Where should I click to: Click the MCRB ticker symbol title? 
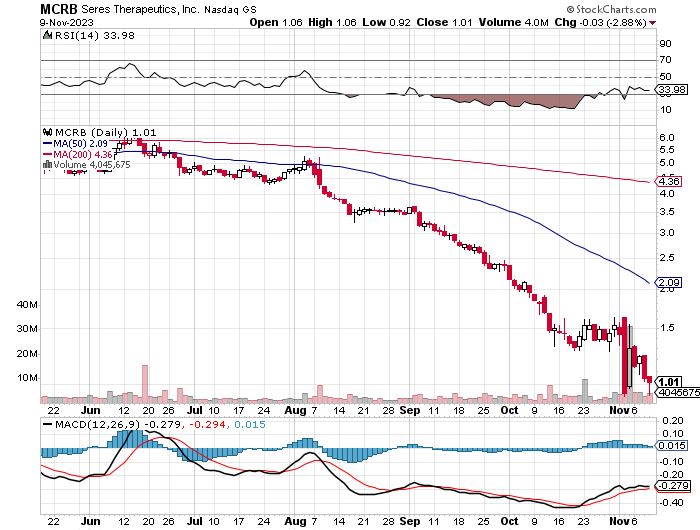pyautogui.click(x=58, y=8)
